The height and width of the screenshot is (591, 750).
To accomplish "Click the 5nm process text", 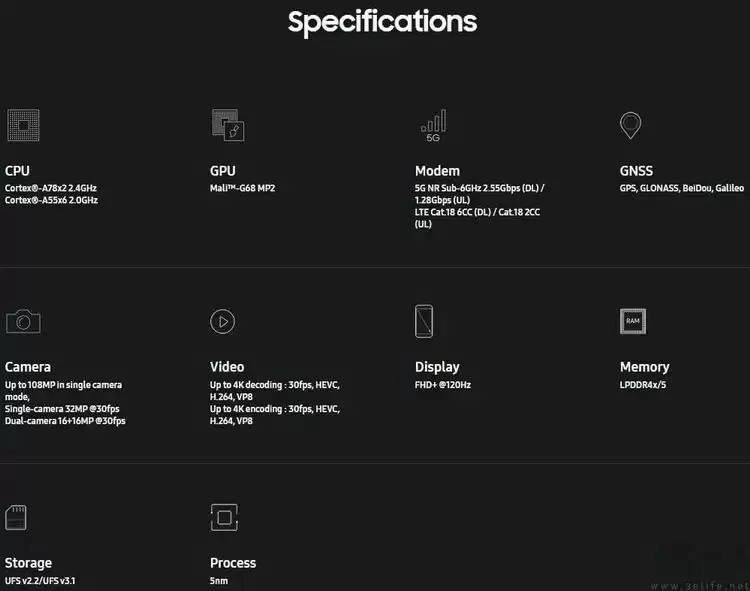I will [220, 580].
